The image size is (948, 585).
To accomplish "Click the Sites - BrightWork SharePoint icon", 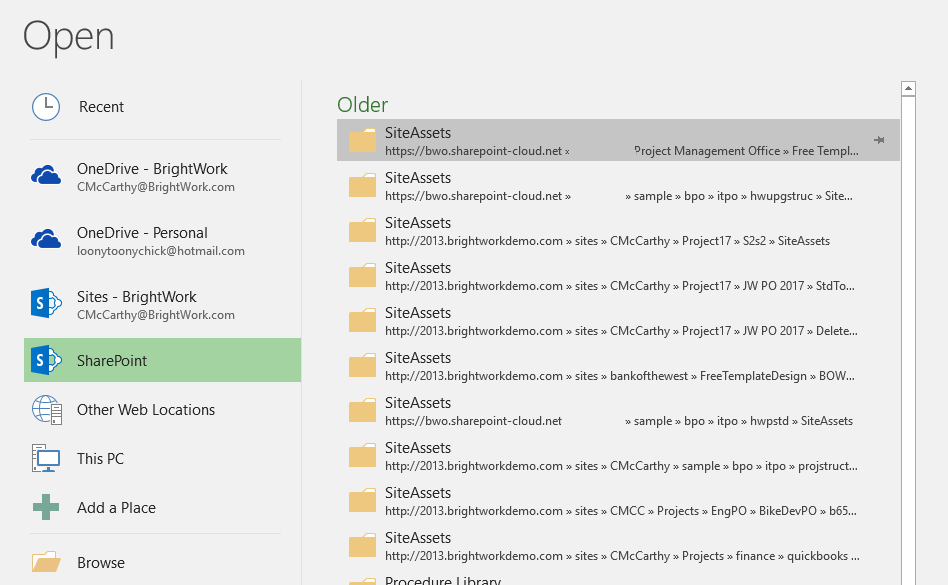I will pos(46,303).
